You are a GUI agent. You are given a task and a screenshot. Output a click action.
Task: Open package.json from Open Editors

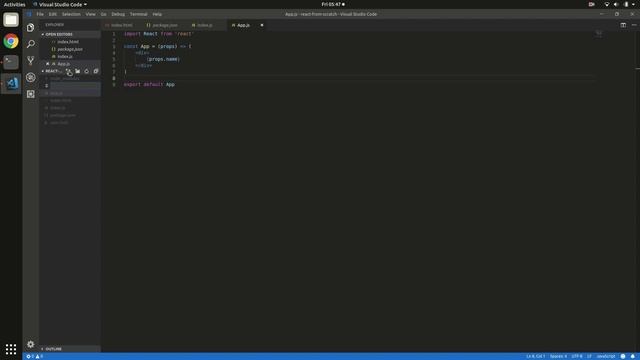point(70,49)
